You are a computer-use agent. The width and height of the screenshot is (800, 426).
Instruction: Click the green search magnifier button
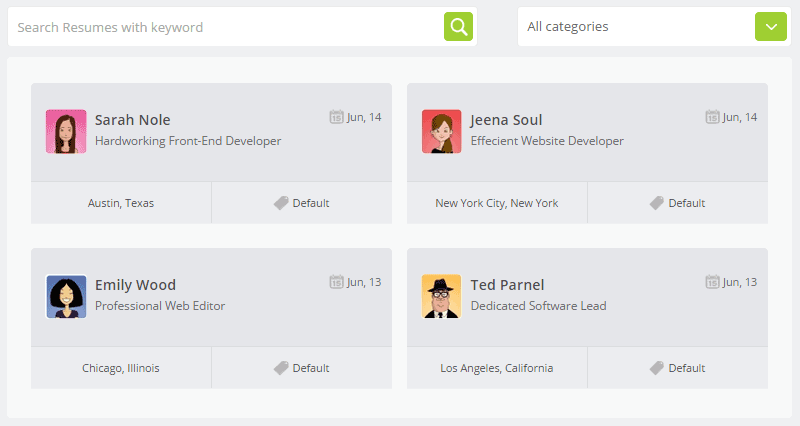pos(458,27)
